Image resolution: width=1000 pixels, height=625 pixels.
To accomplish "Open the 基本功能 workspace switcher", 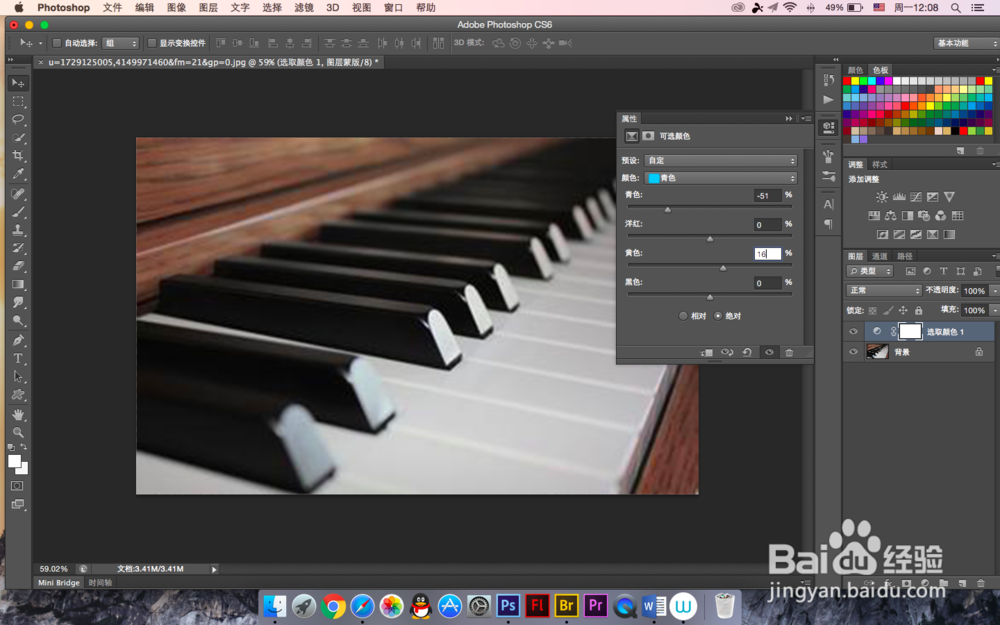I will pyautogui.click(x=965, y=43).
